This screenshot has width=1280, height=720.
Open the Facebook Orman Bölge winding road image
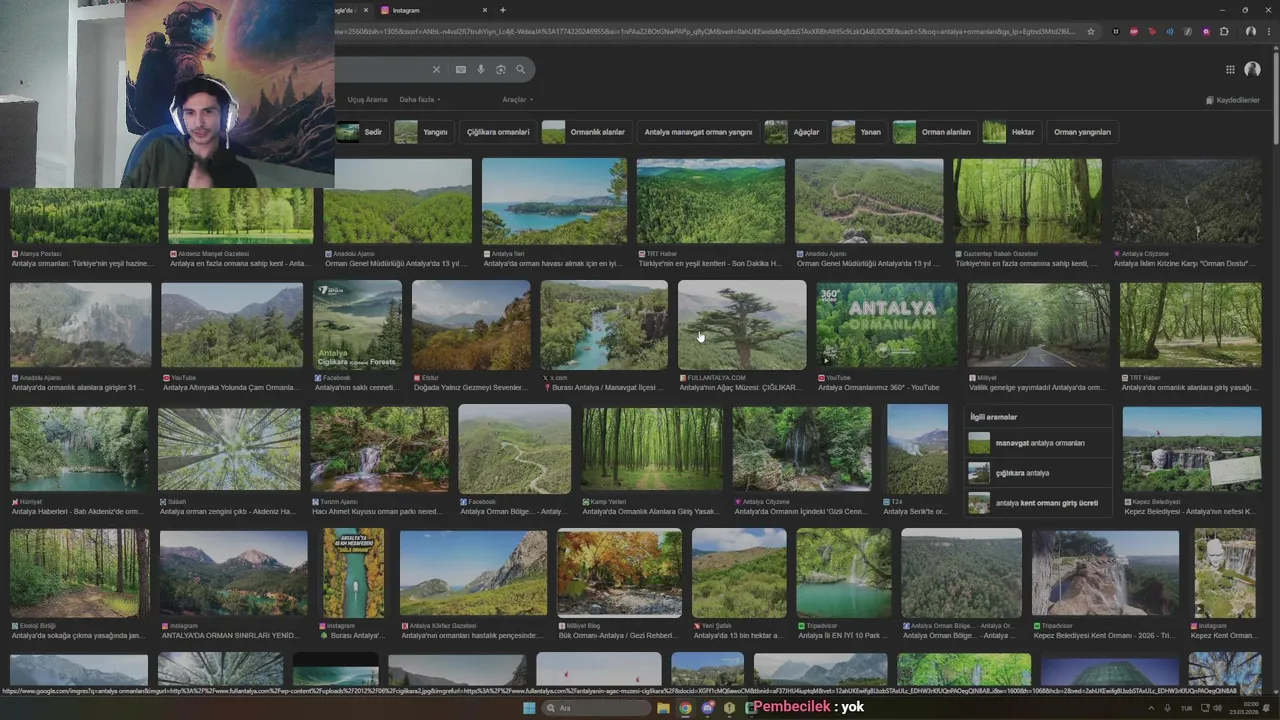514,449
